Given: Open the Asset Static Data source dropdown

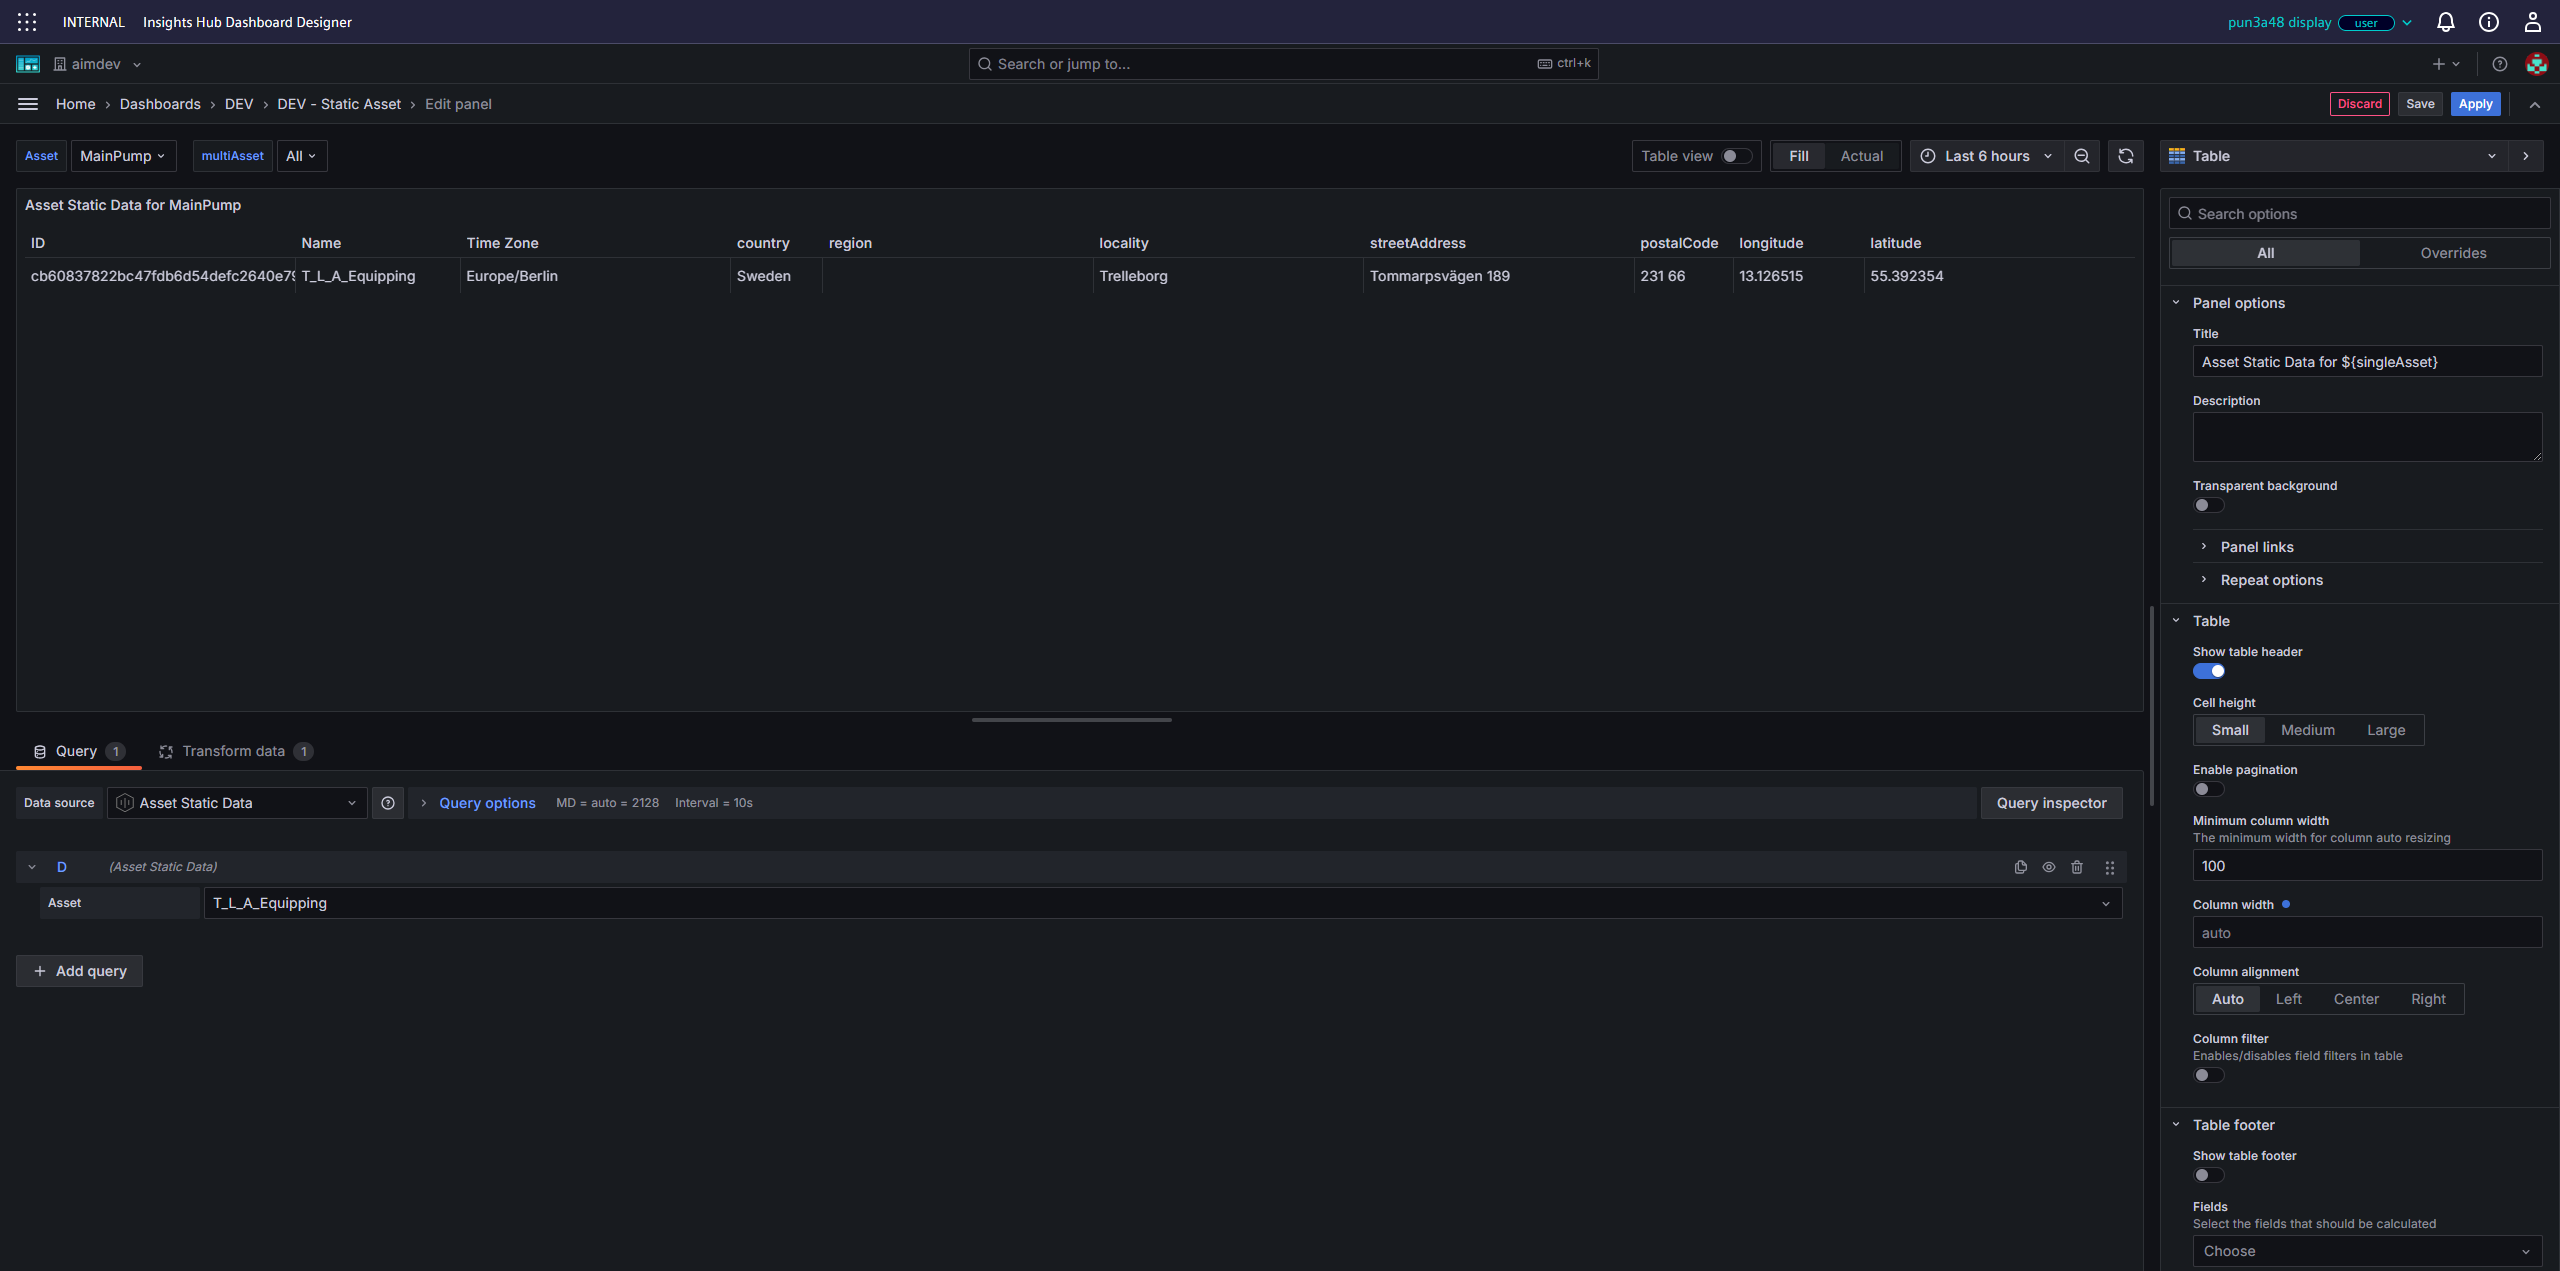Looking at the screenshot, I should coord(237,803).
